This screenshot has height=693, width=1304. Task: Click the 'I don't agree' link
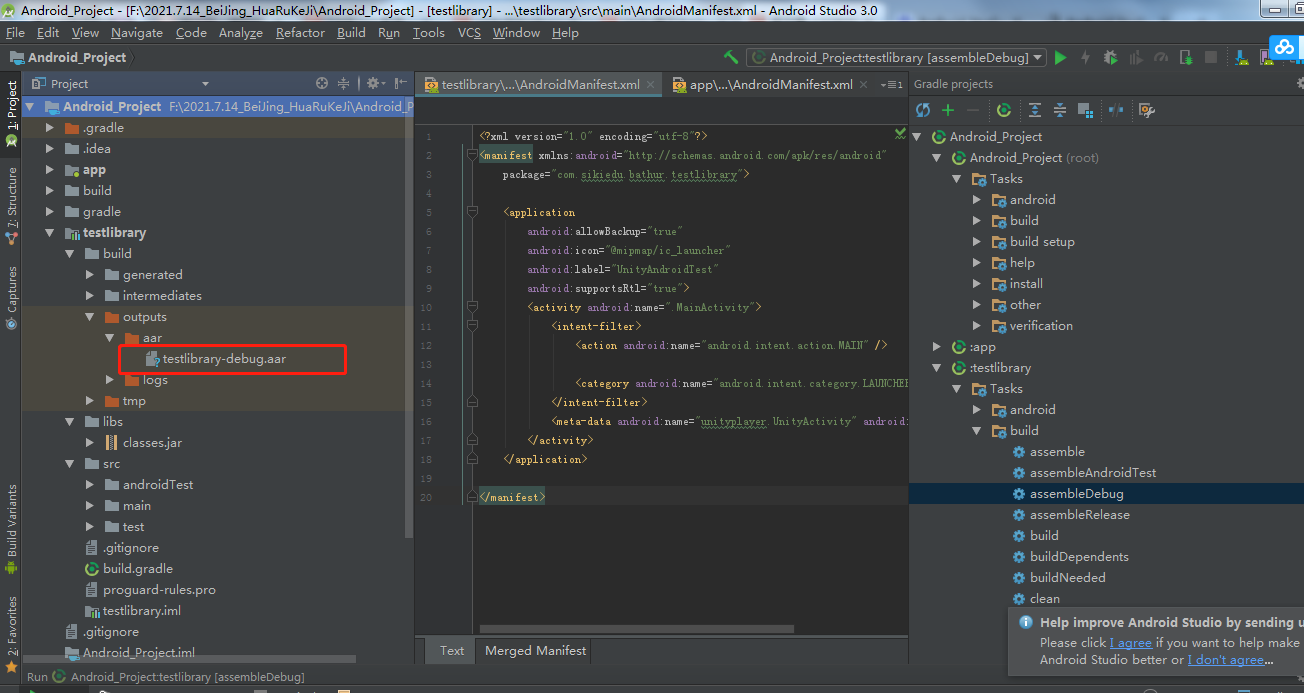click(1226, 660)
